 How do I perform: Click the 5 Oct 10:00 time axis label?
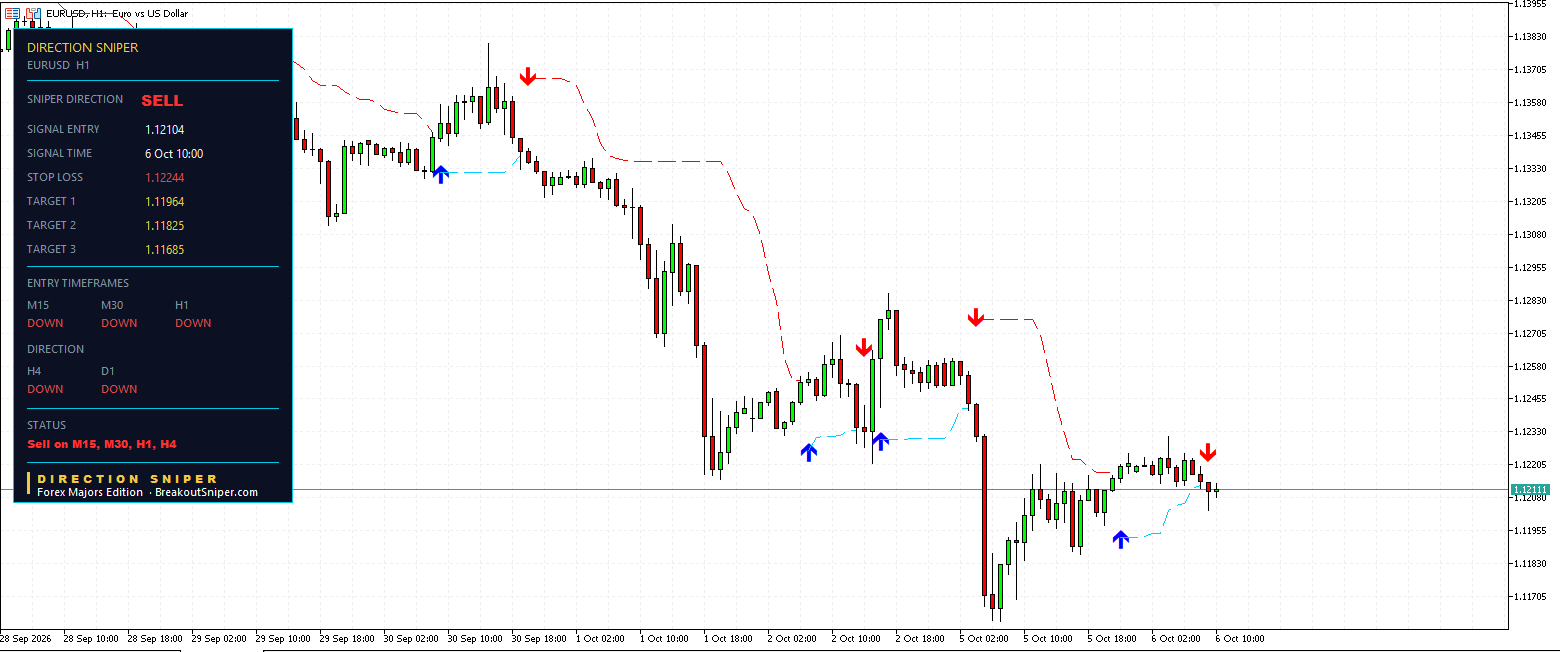pos(1049,638)
